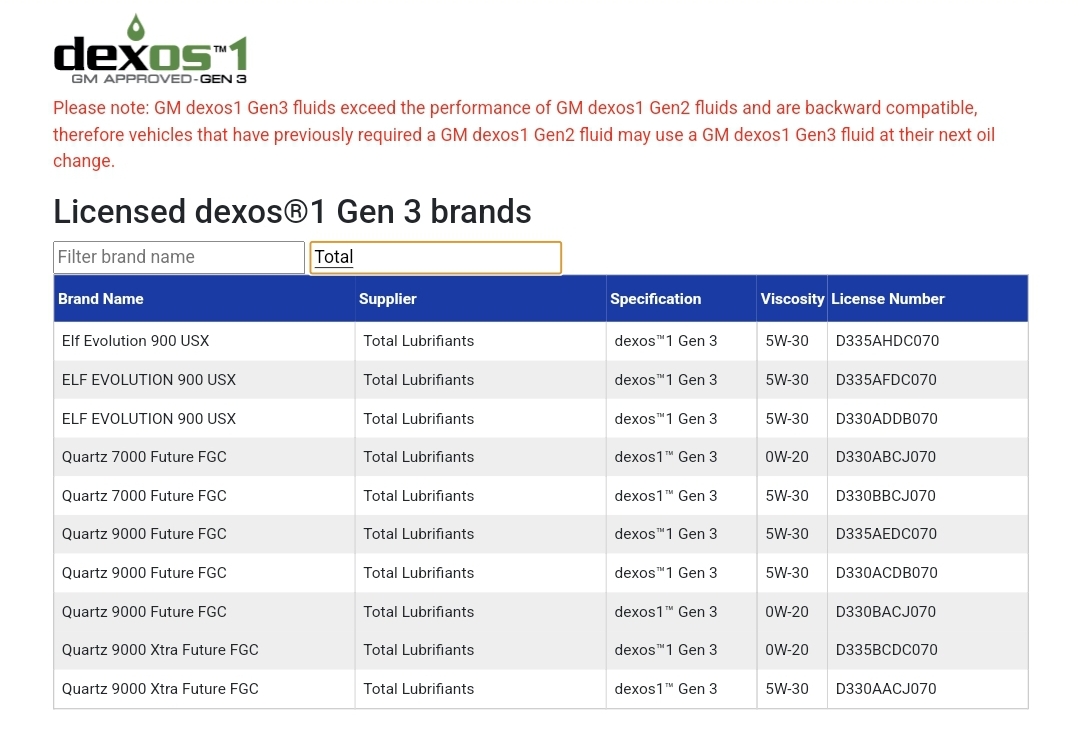
Task: Click Quartz 9000 Future FGC in D330ACDB070 row
Action: pos(144,573)
